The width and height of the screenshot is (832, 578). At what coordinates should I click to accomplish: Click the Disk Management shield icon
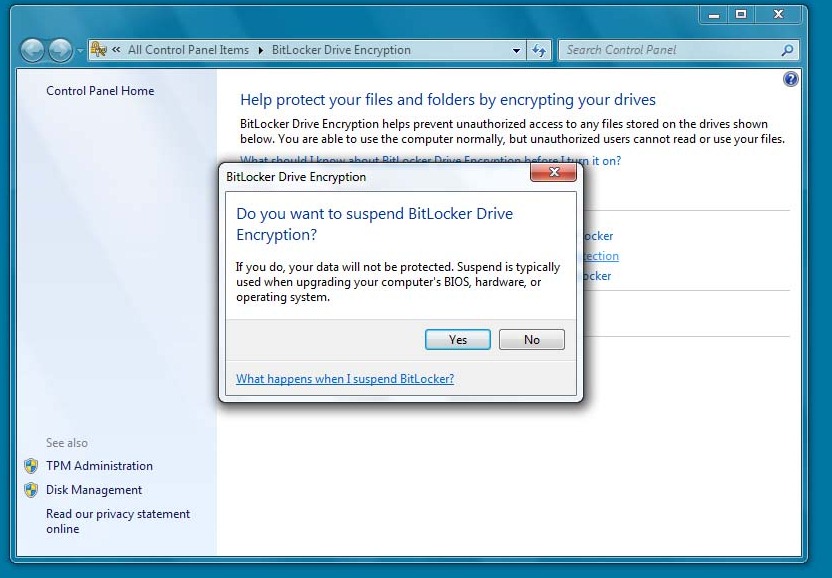31,490
